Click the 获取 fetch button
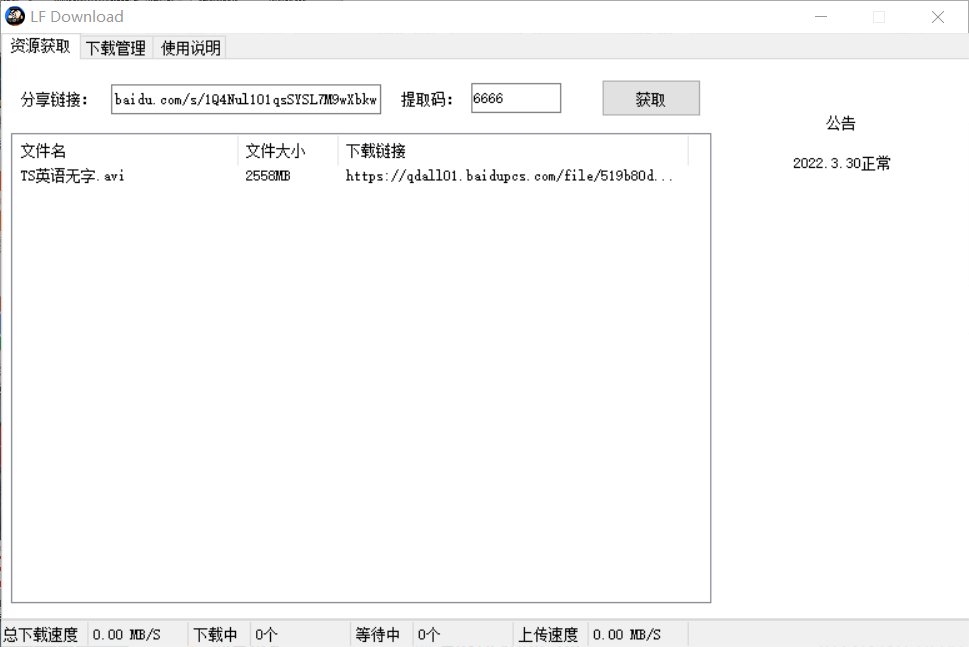The height and width of the screenshot is (647, 969). click(649, 97)
